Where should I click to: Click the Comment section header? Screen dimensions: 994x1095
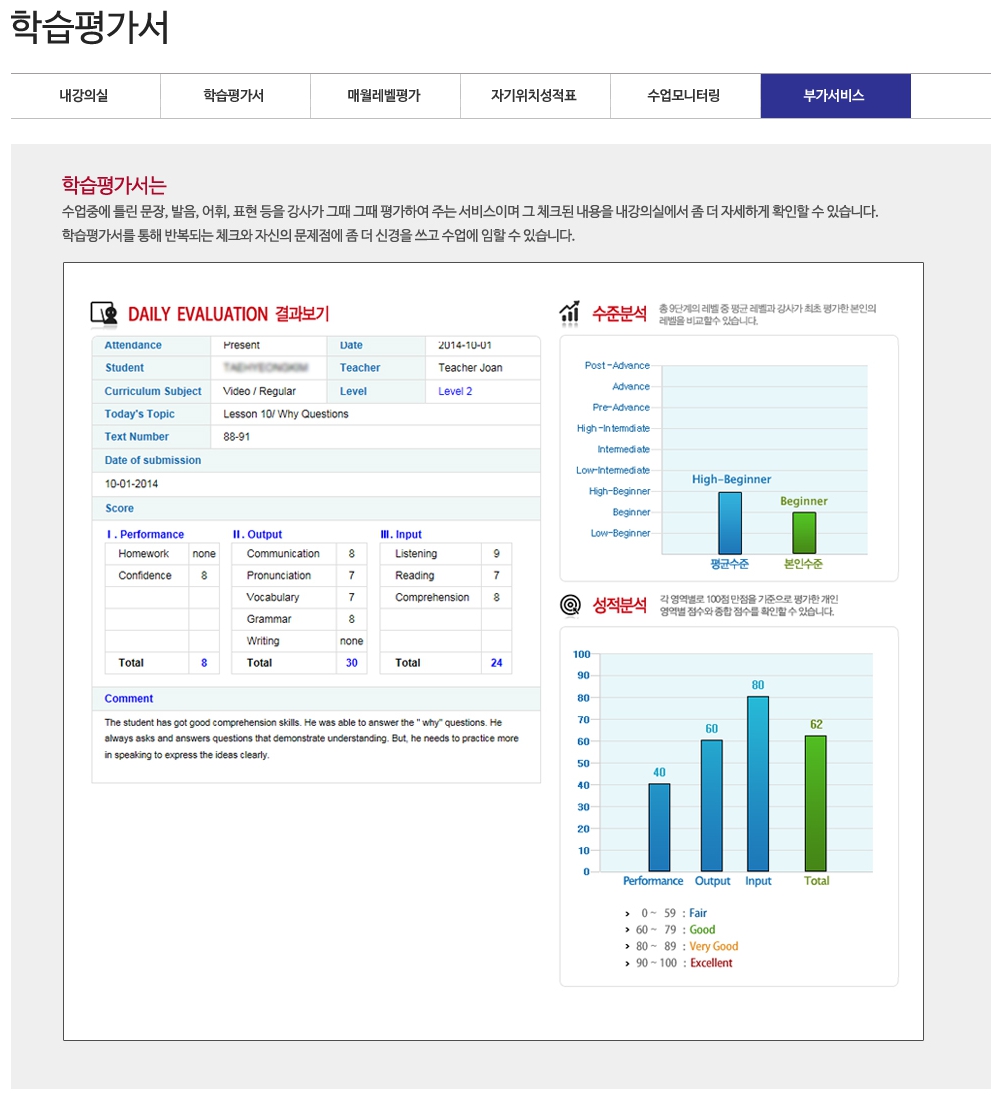(129, 698)
